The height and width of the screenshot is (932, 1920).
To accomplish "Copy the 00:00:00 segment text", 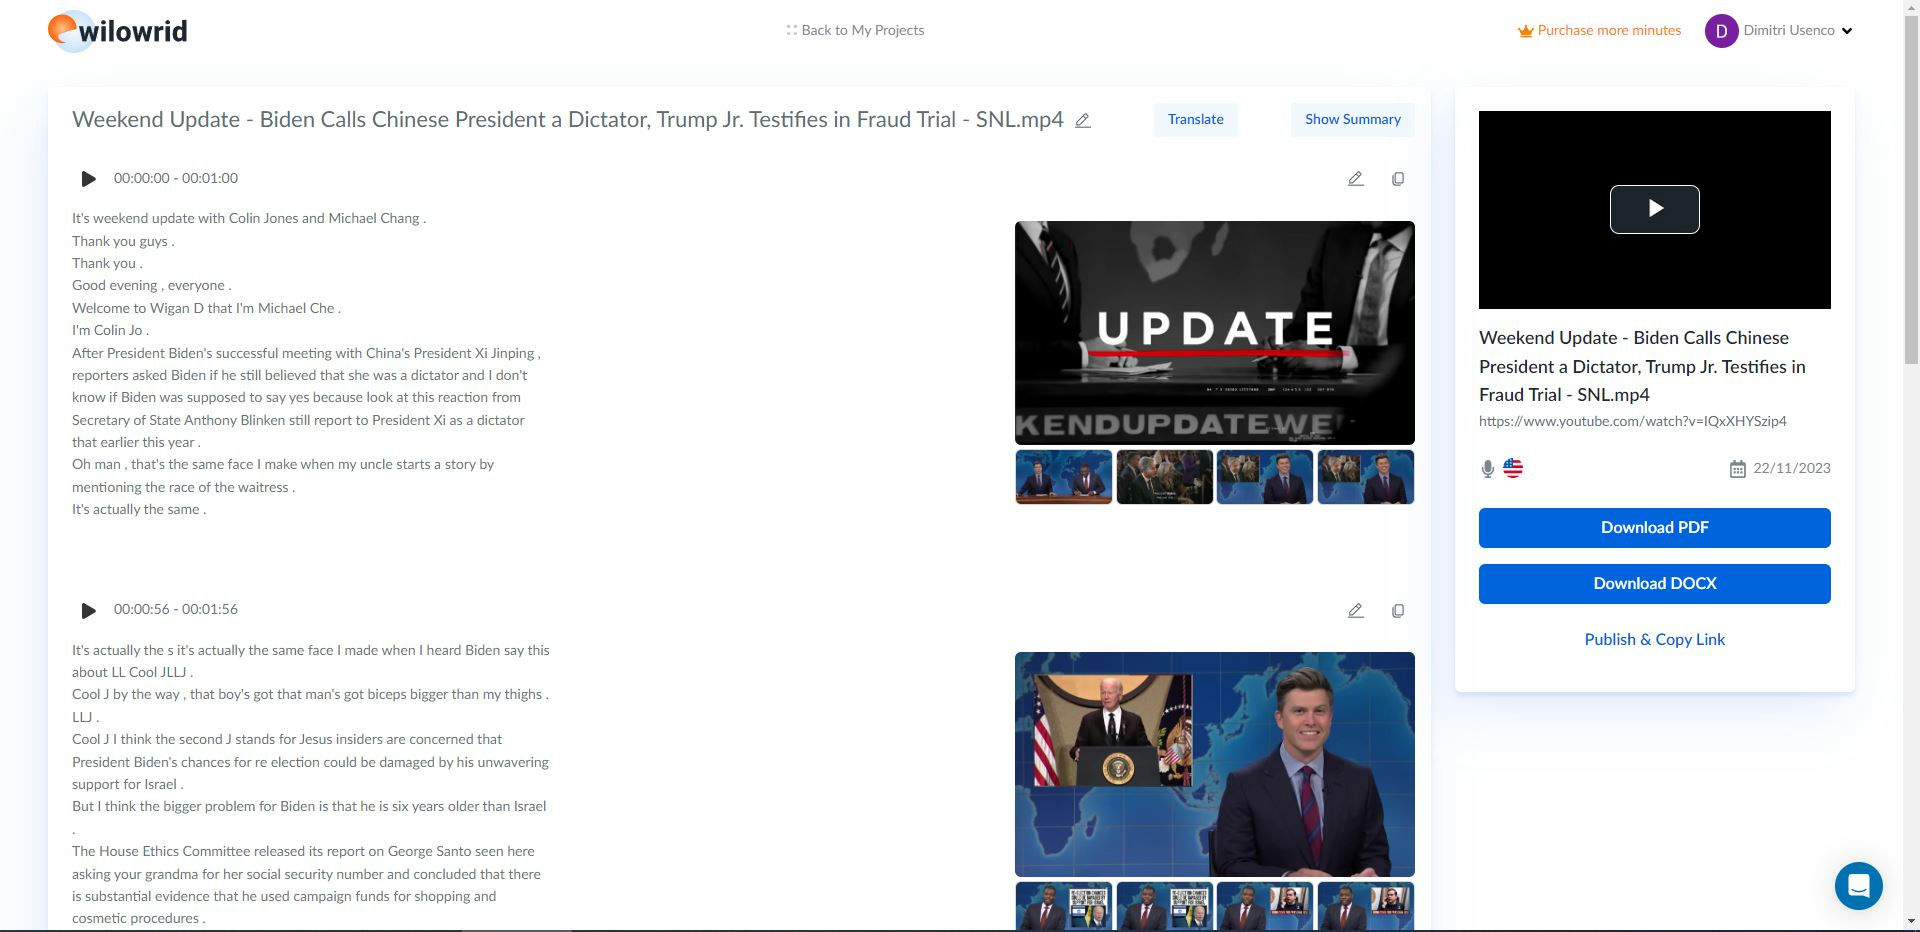I will (x=1398, y=179).
